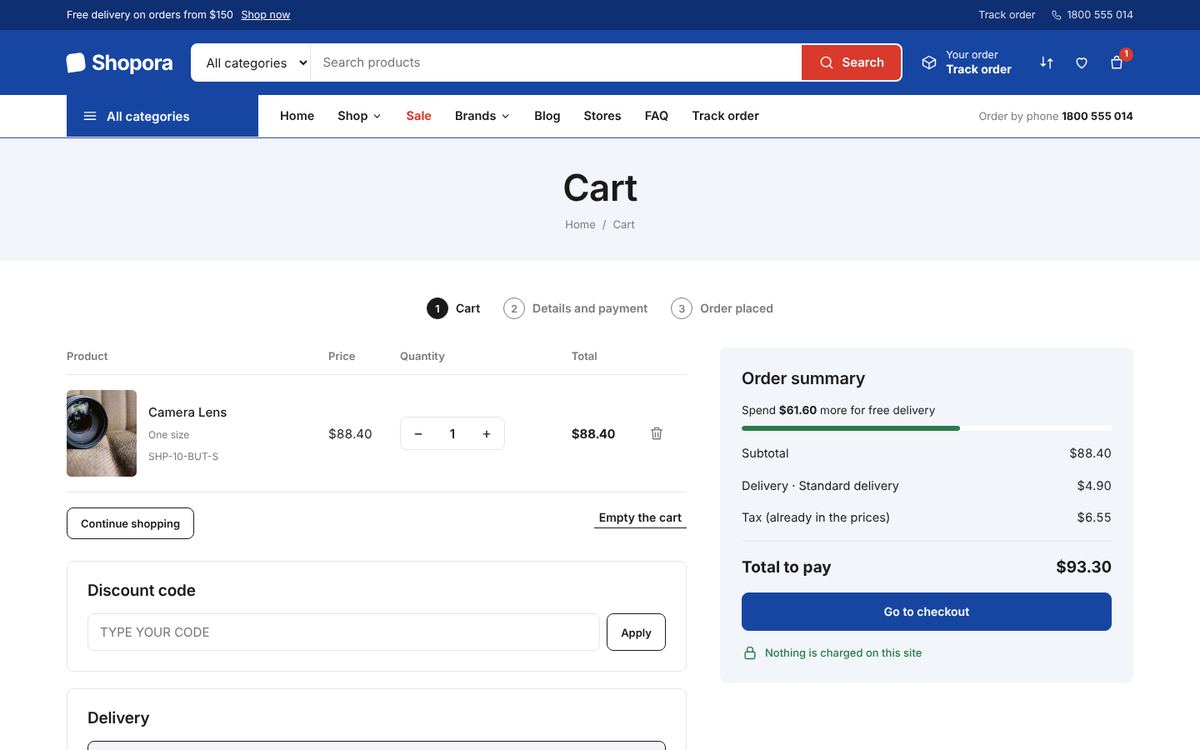Focus the Search products field
Viewport: 1200px width, 750px height.
pyautogui.click(x=556, y=62)
